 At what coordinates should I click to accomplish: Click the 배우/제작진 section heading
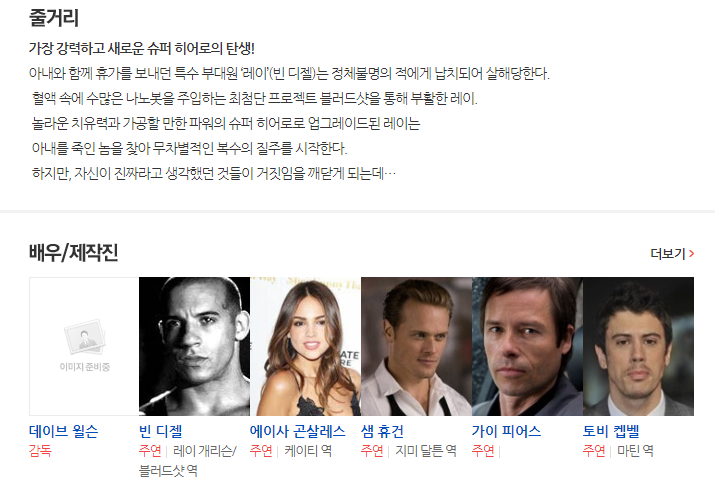(x=73, y=253)
